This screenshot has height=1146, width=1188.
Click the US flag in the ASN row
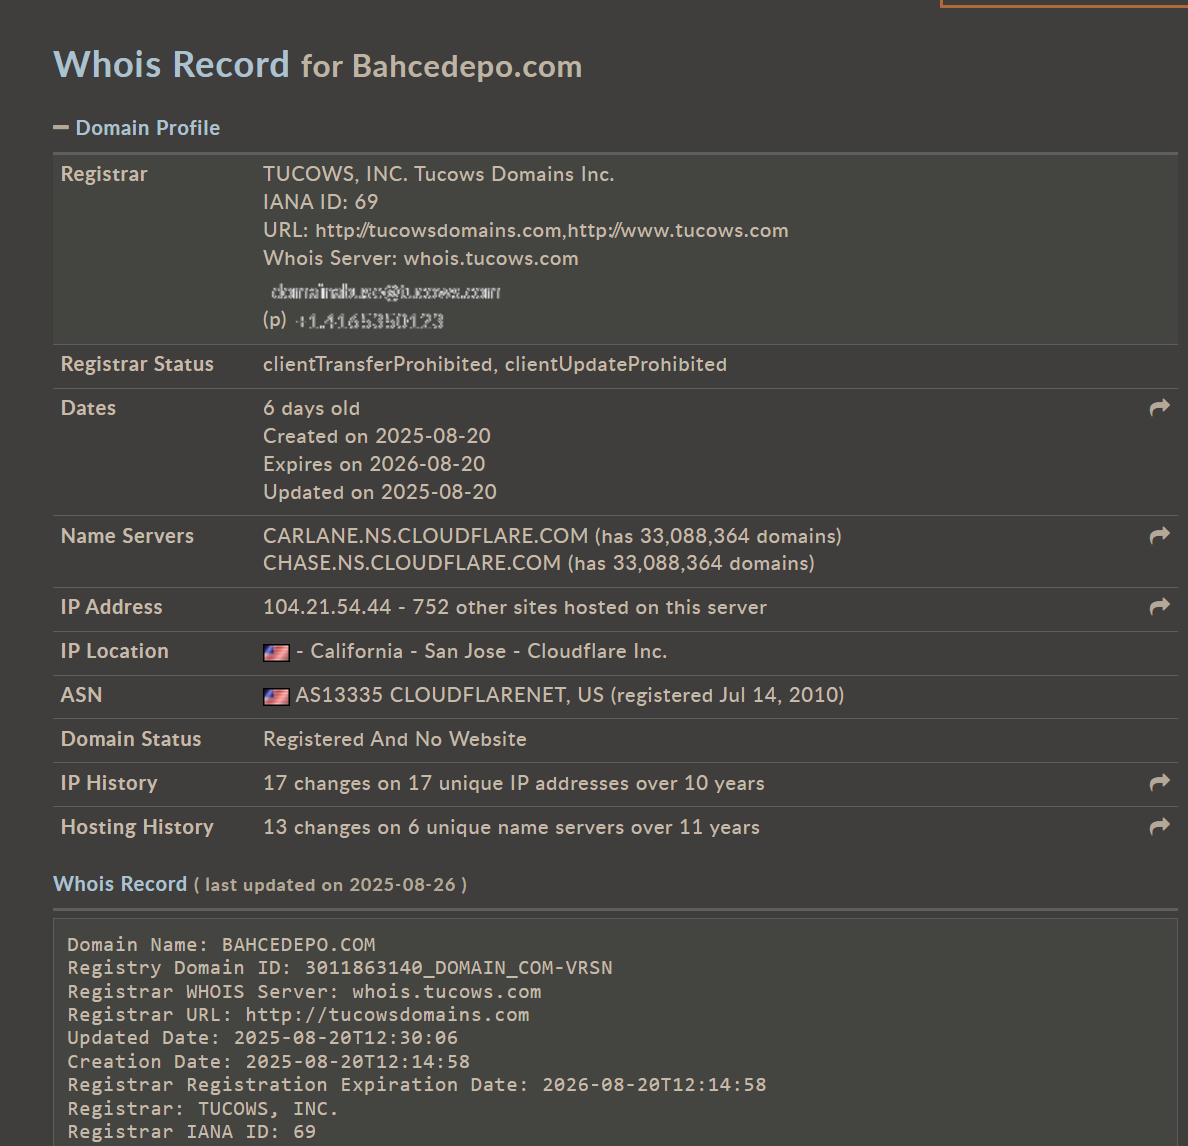click(x=276, y=696)
